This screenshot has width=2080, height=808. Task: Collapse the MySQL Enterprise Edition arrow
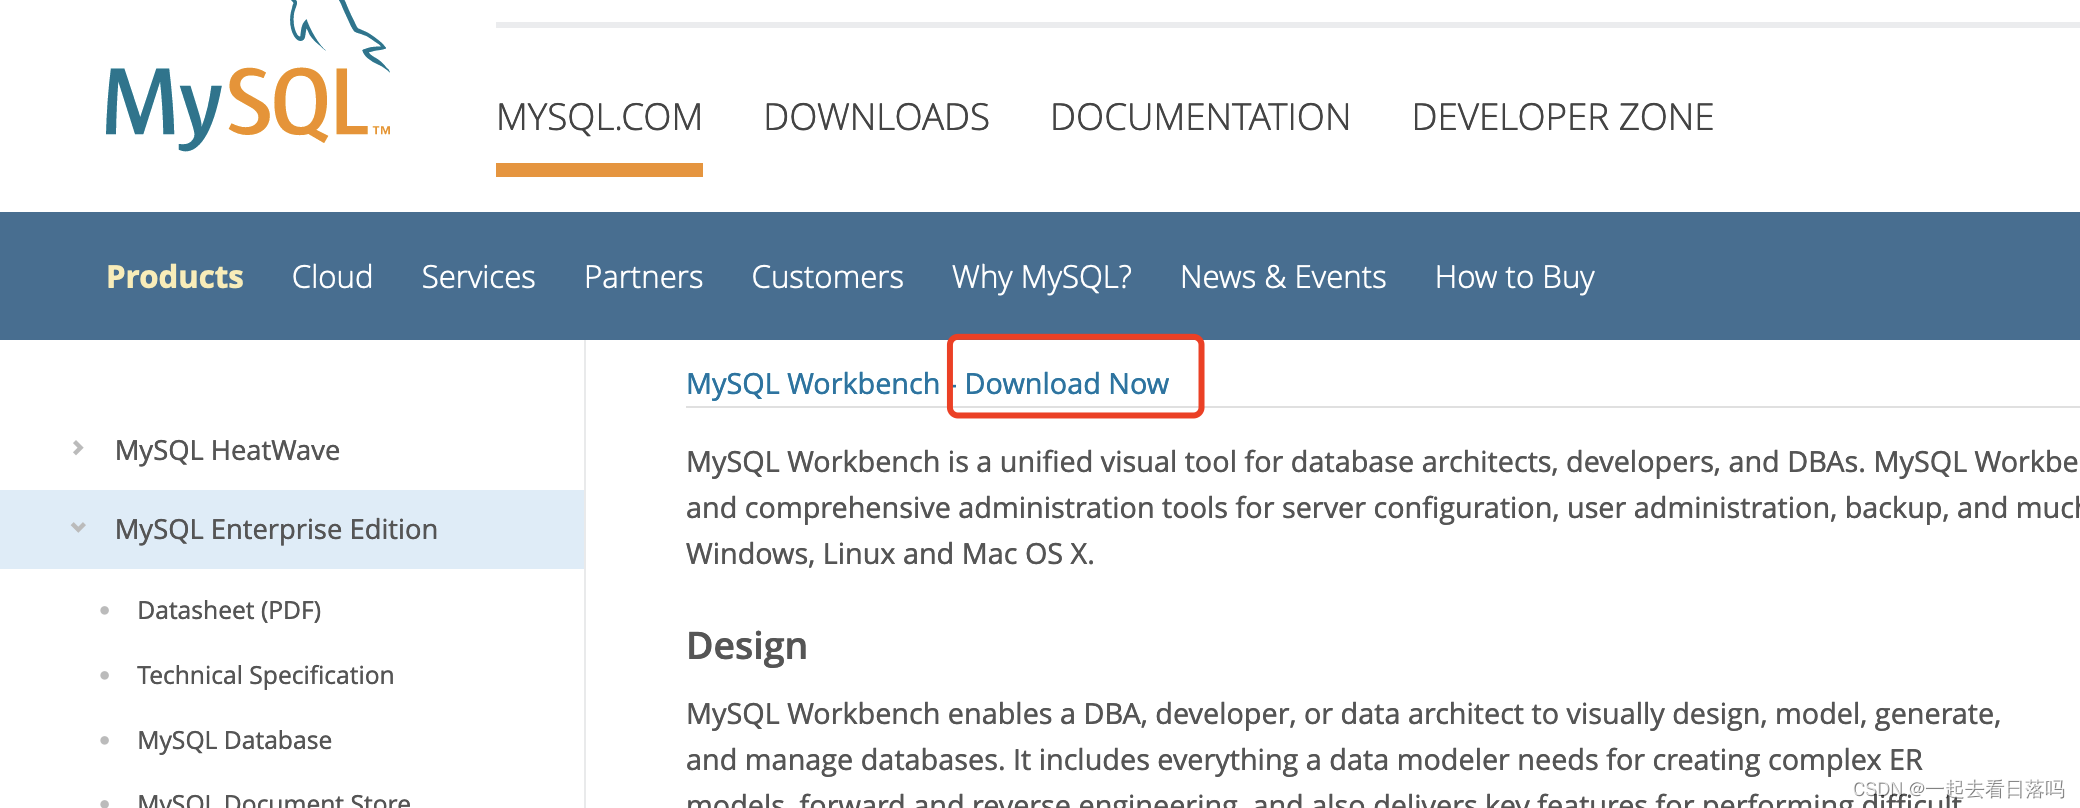pos(78,527)
